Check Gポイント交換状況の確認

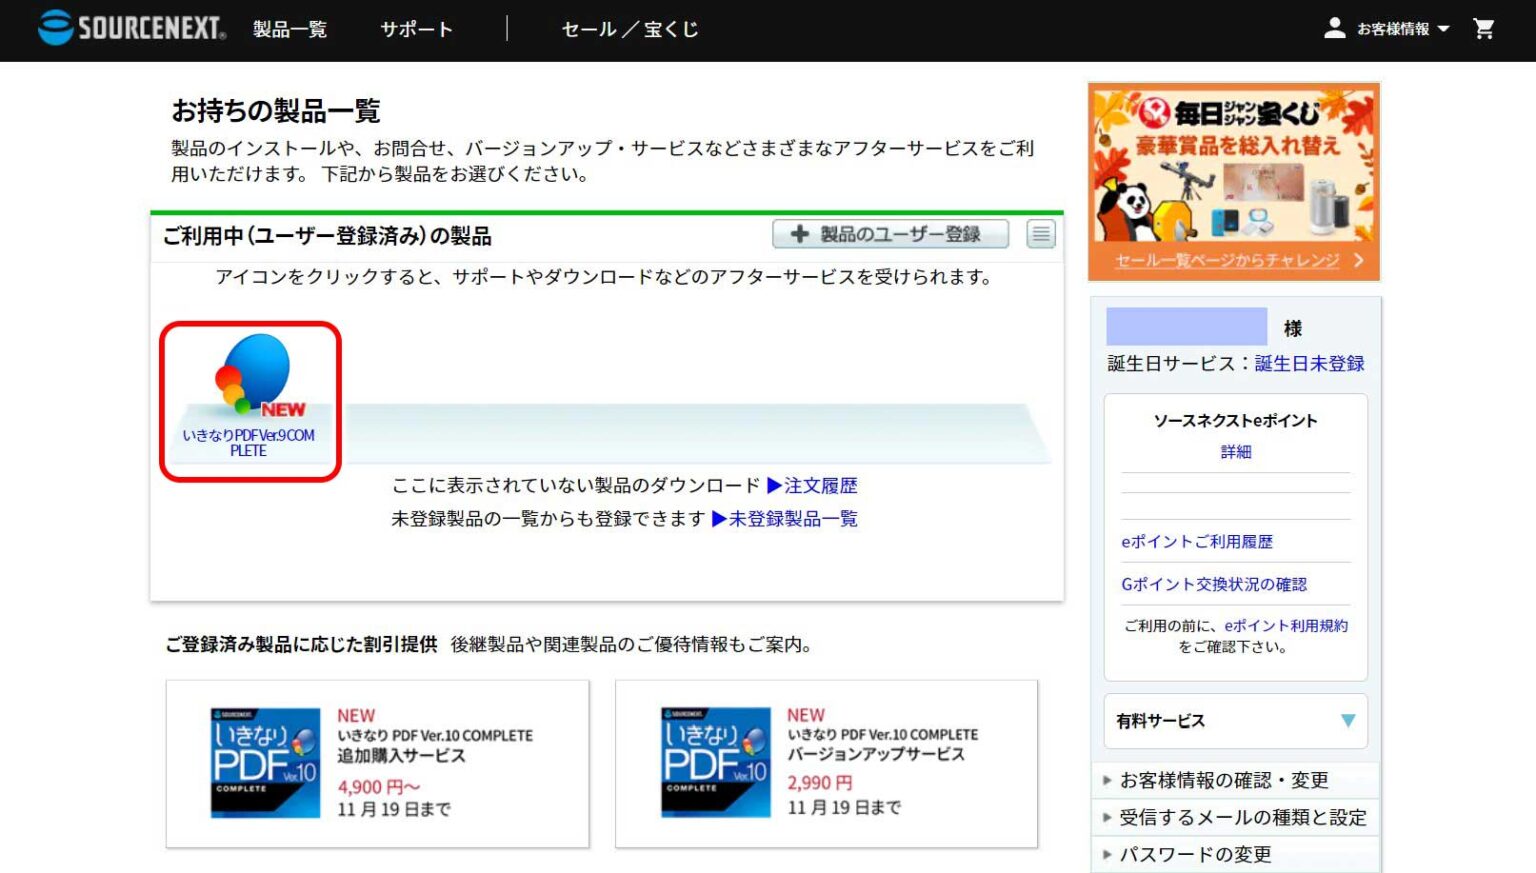coord(1216,584)
